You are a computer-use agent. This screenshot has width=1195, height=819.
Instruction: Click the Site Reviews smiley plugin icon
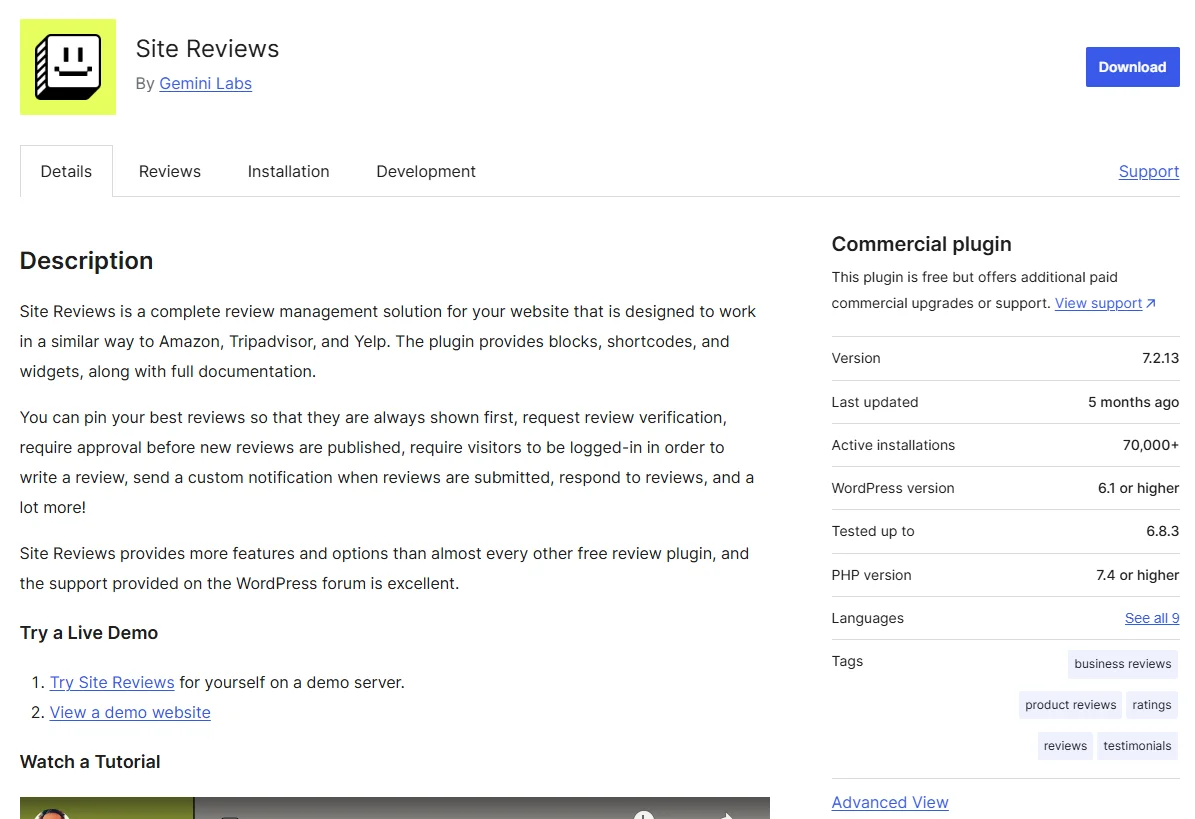pos(68,67)
